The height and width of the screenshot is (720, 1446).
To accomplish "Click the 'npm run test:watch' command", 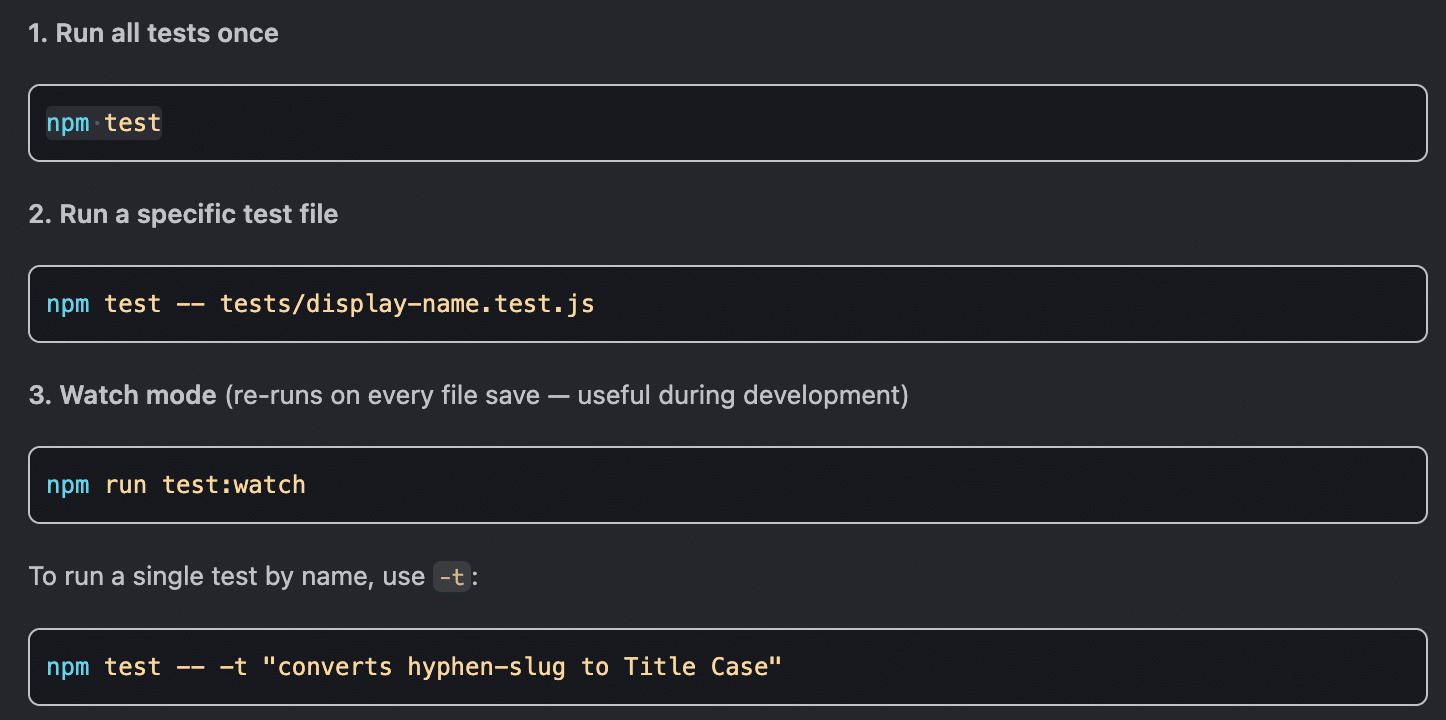I will click(176, 485).
